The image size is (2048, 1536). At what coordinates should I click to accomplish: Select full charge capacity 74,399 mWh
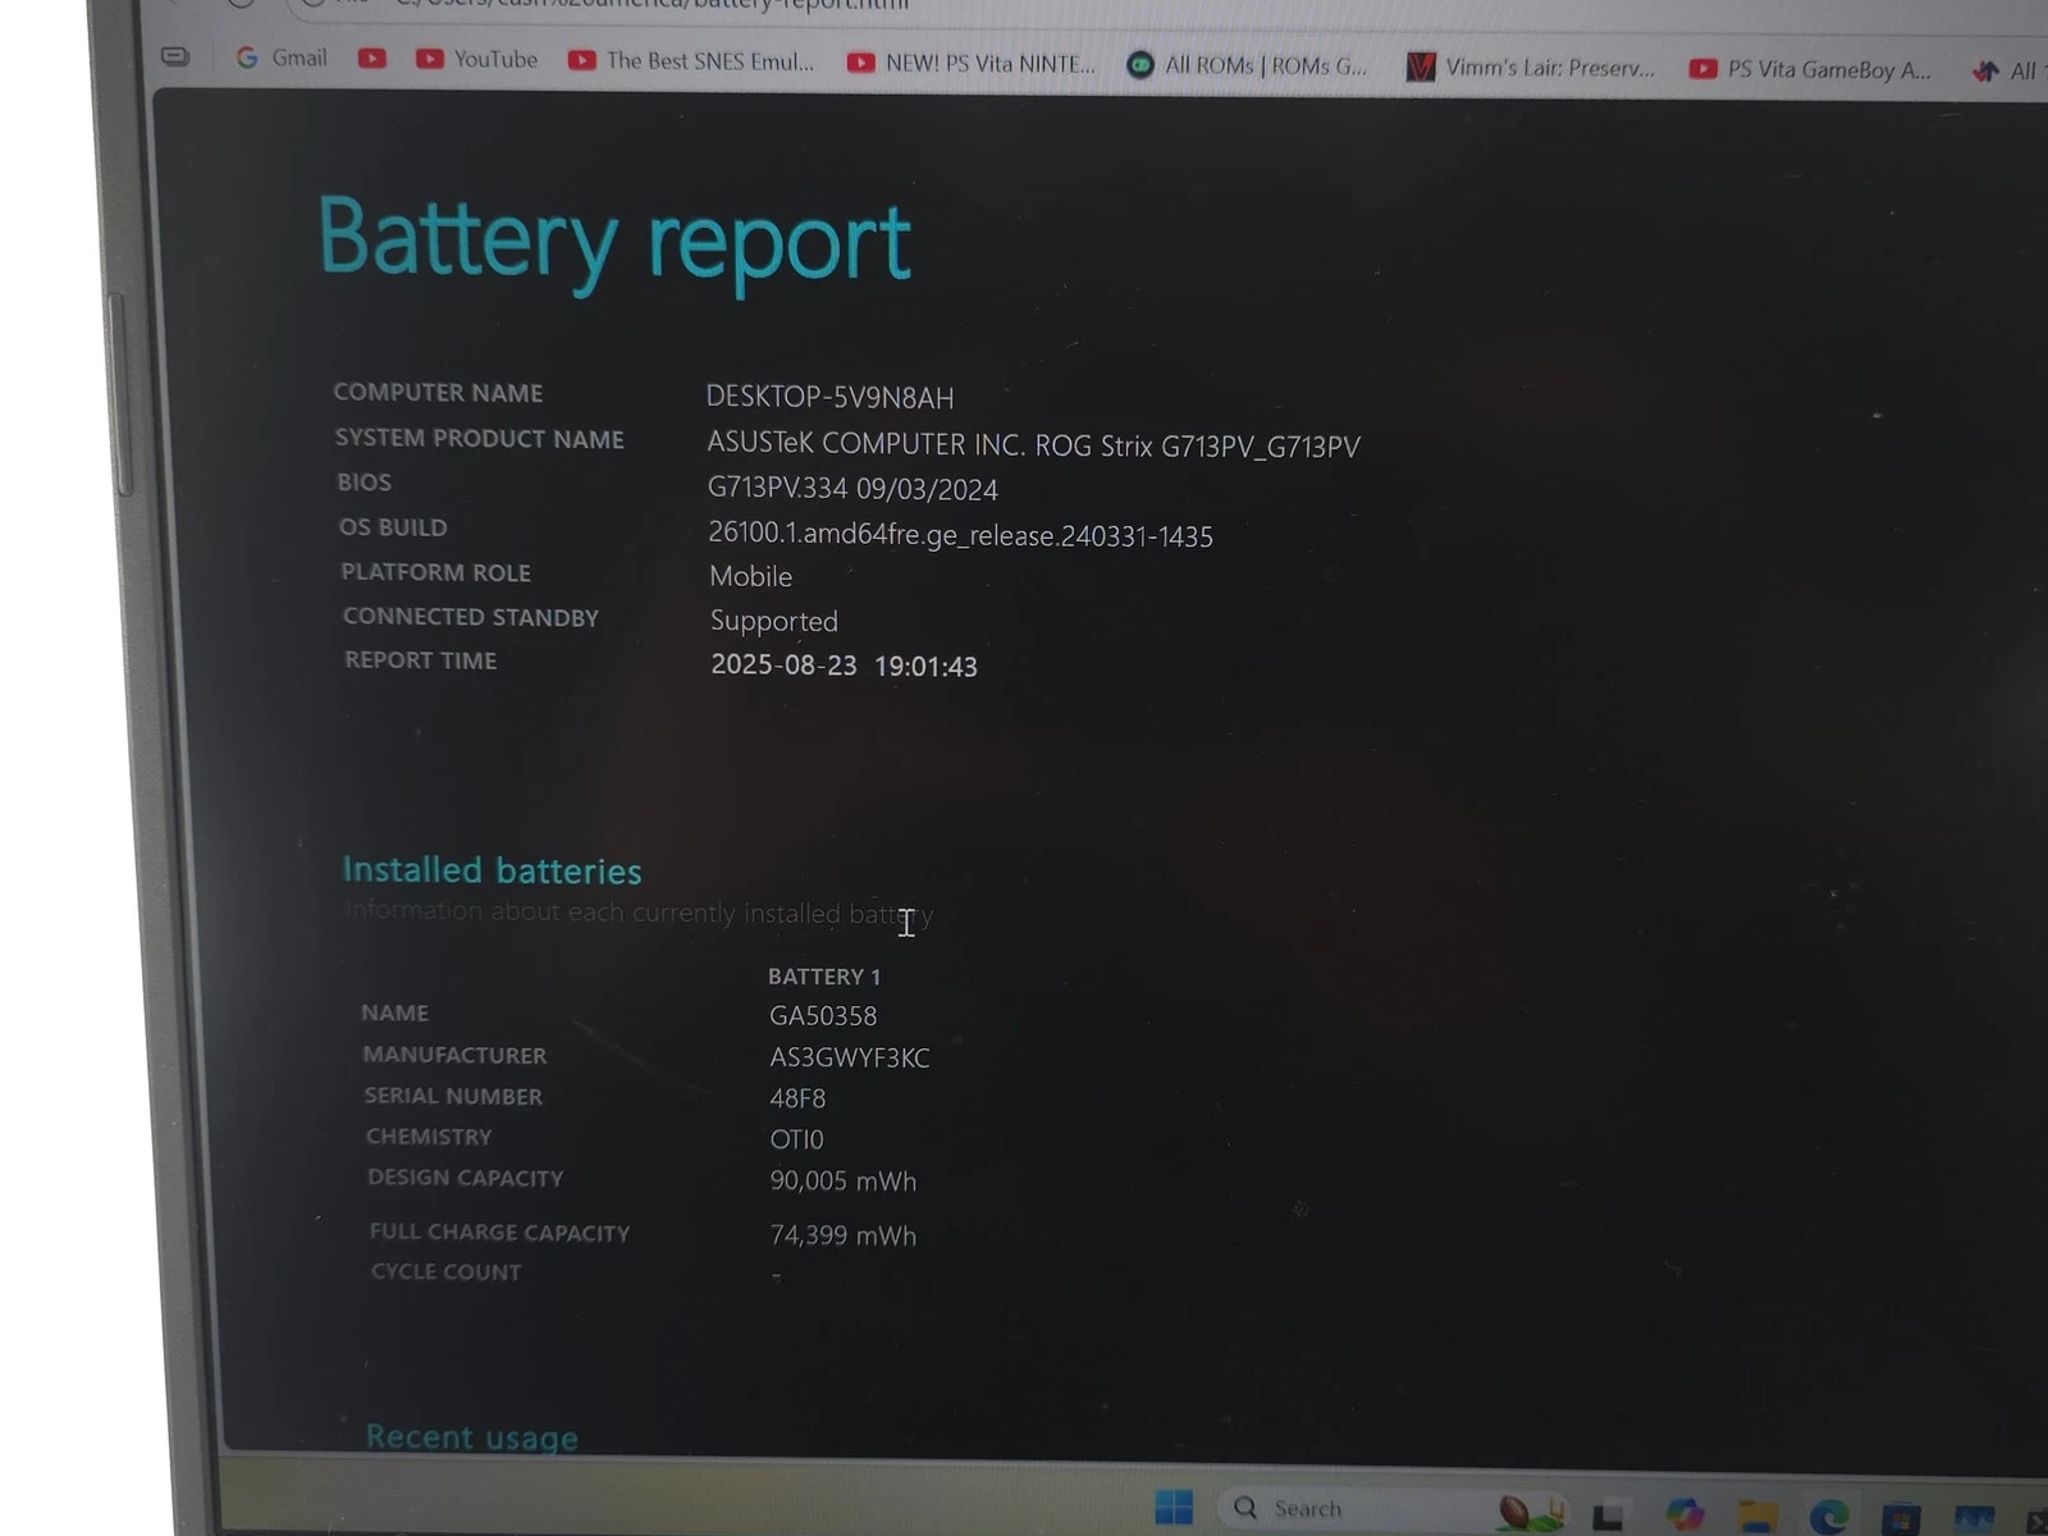click(x=842, y=1235)
